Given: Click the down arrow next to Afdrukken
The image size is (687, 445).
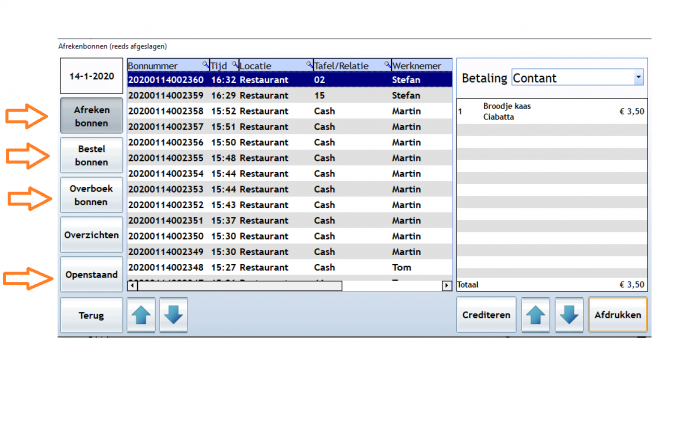Looking at the screenshot, I should (568, 315).
